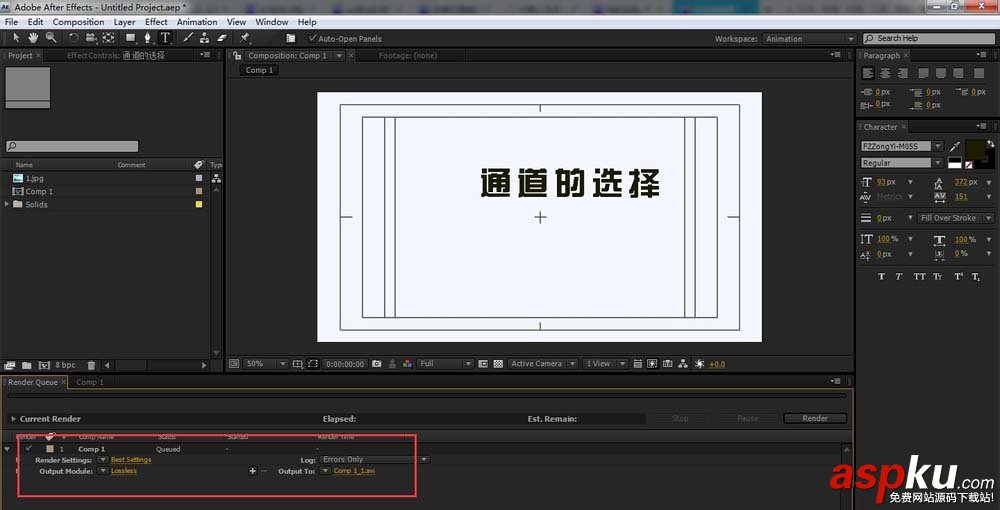Select the Unified Camera tool
1000x510 pixels.
(91, 38)
